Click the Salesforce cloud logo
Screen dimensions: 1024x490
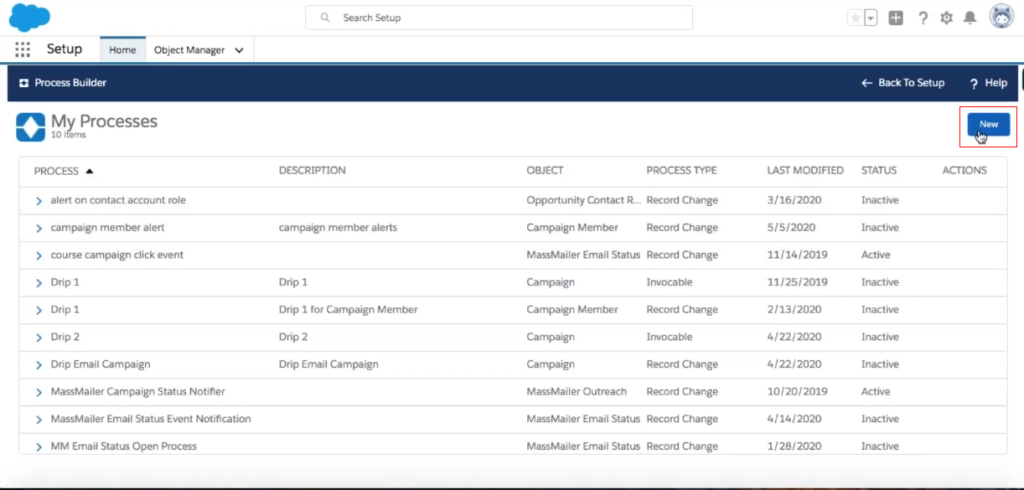(x=29, y=18)
